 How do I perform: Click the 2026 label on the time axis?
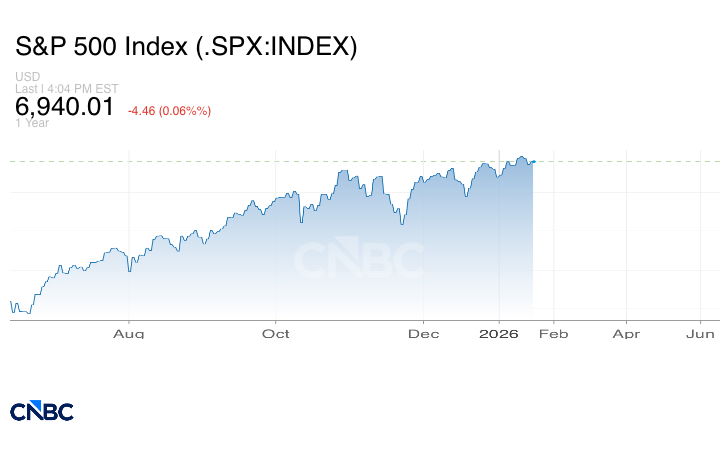pyautogui.click(x=499, y=333)
